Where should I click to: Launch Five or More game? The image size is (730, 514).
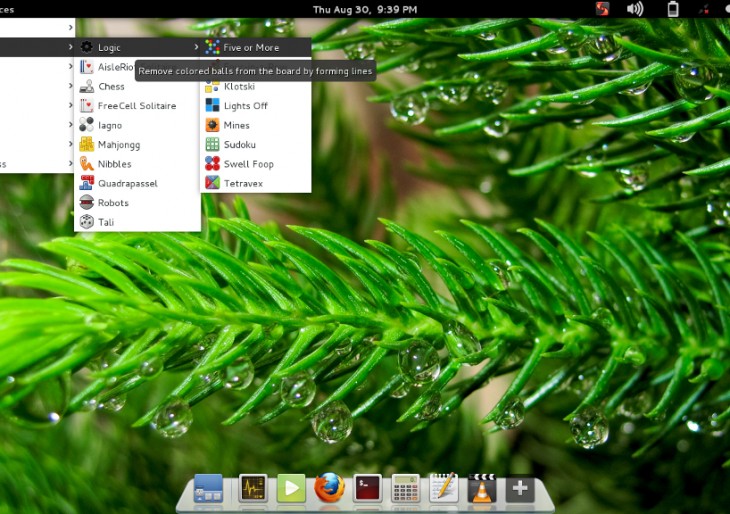(250, 47)
